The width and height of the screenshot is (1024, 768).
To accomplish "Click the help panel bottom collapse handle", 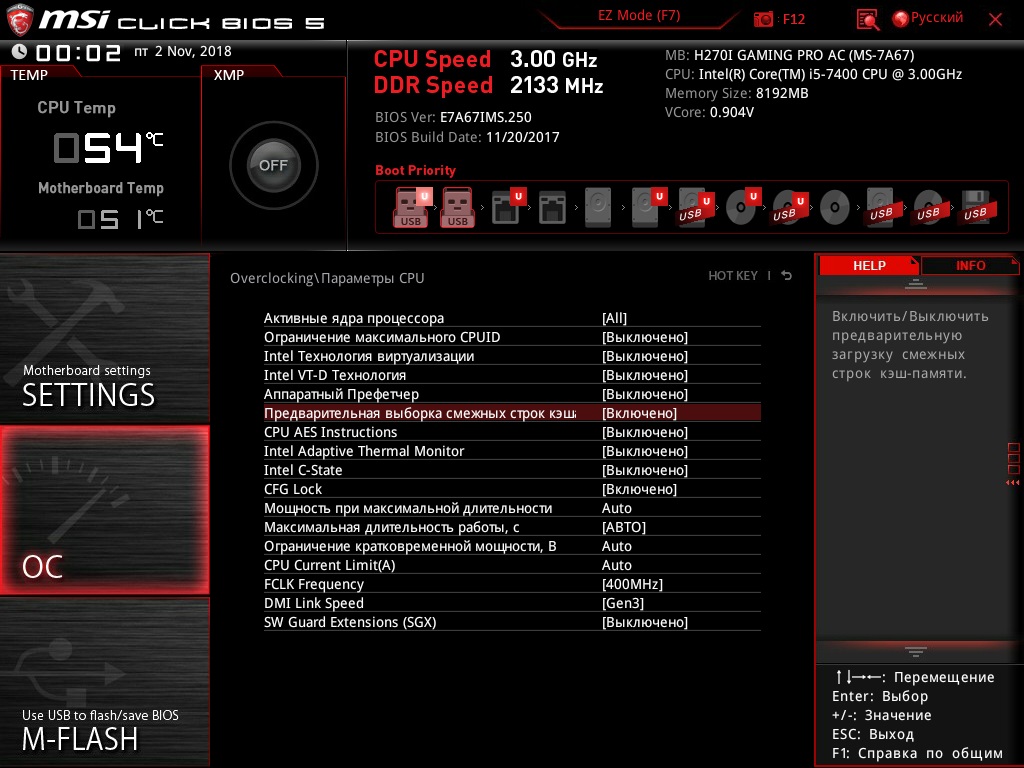I will coord(916,651).
